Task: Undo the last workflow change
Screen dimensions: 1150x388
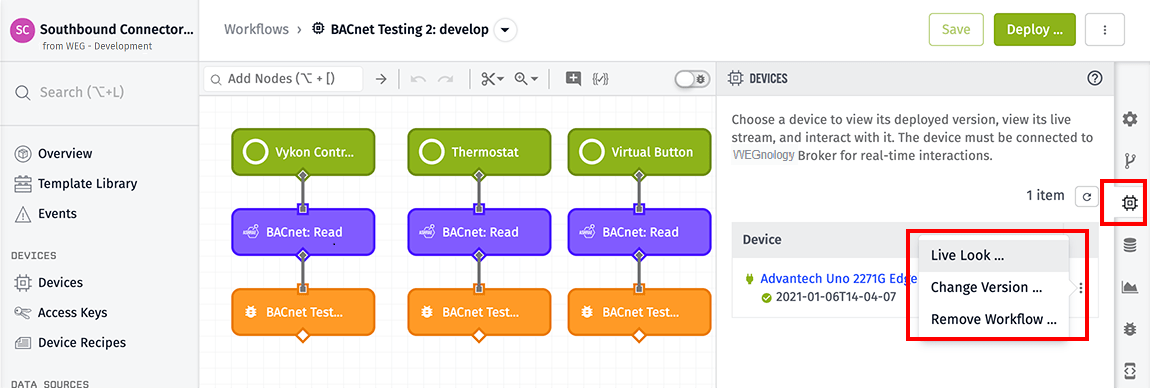Action: 418,79
